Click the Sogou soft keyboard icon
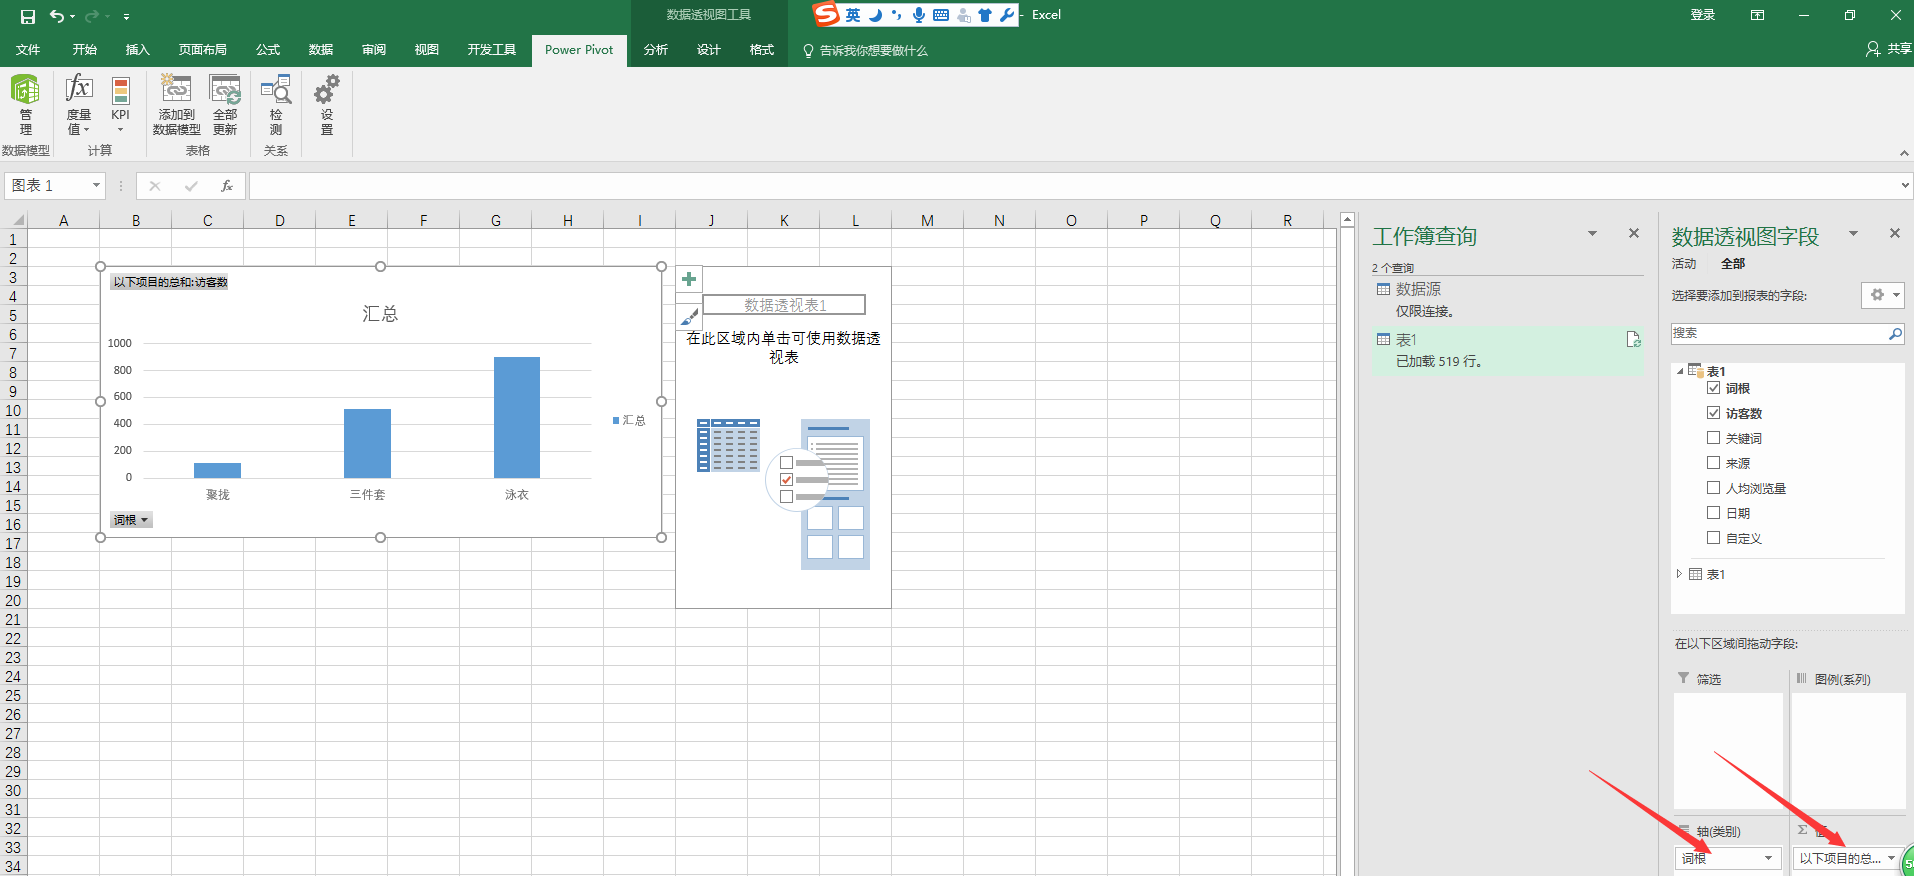Screen dimensions: 1914x876 [x=941, y=15]
